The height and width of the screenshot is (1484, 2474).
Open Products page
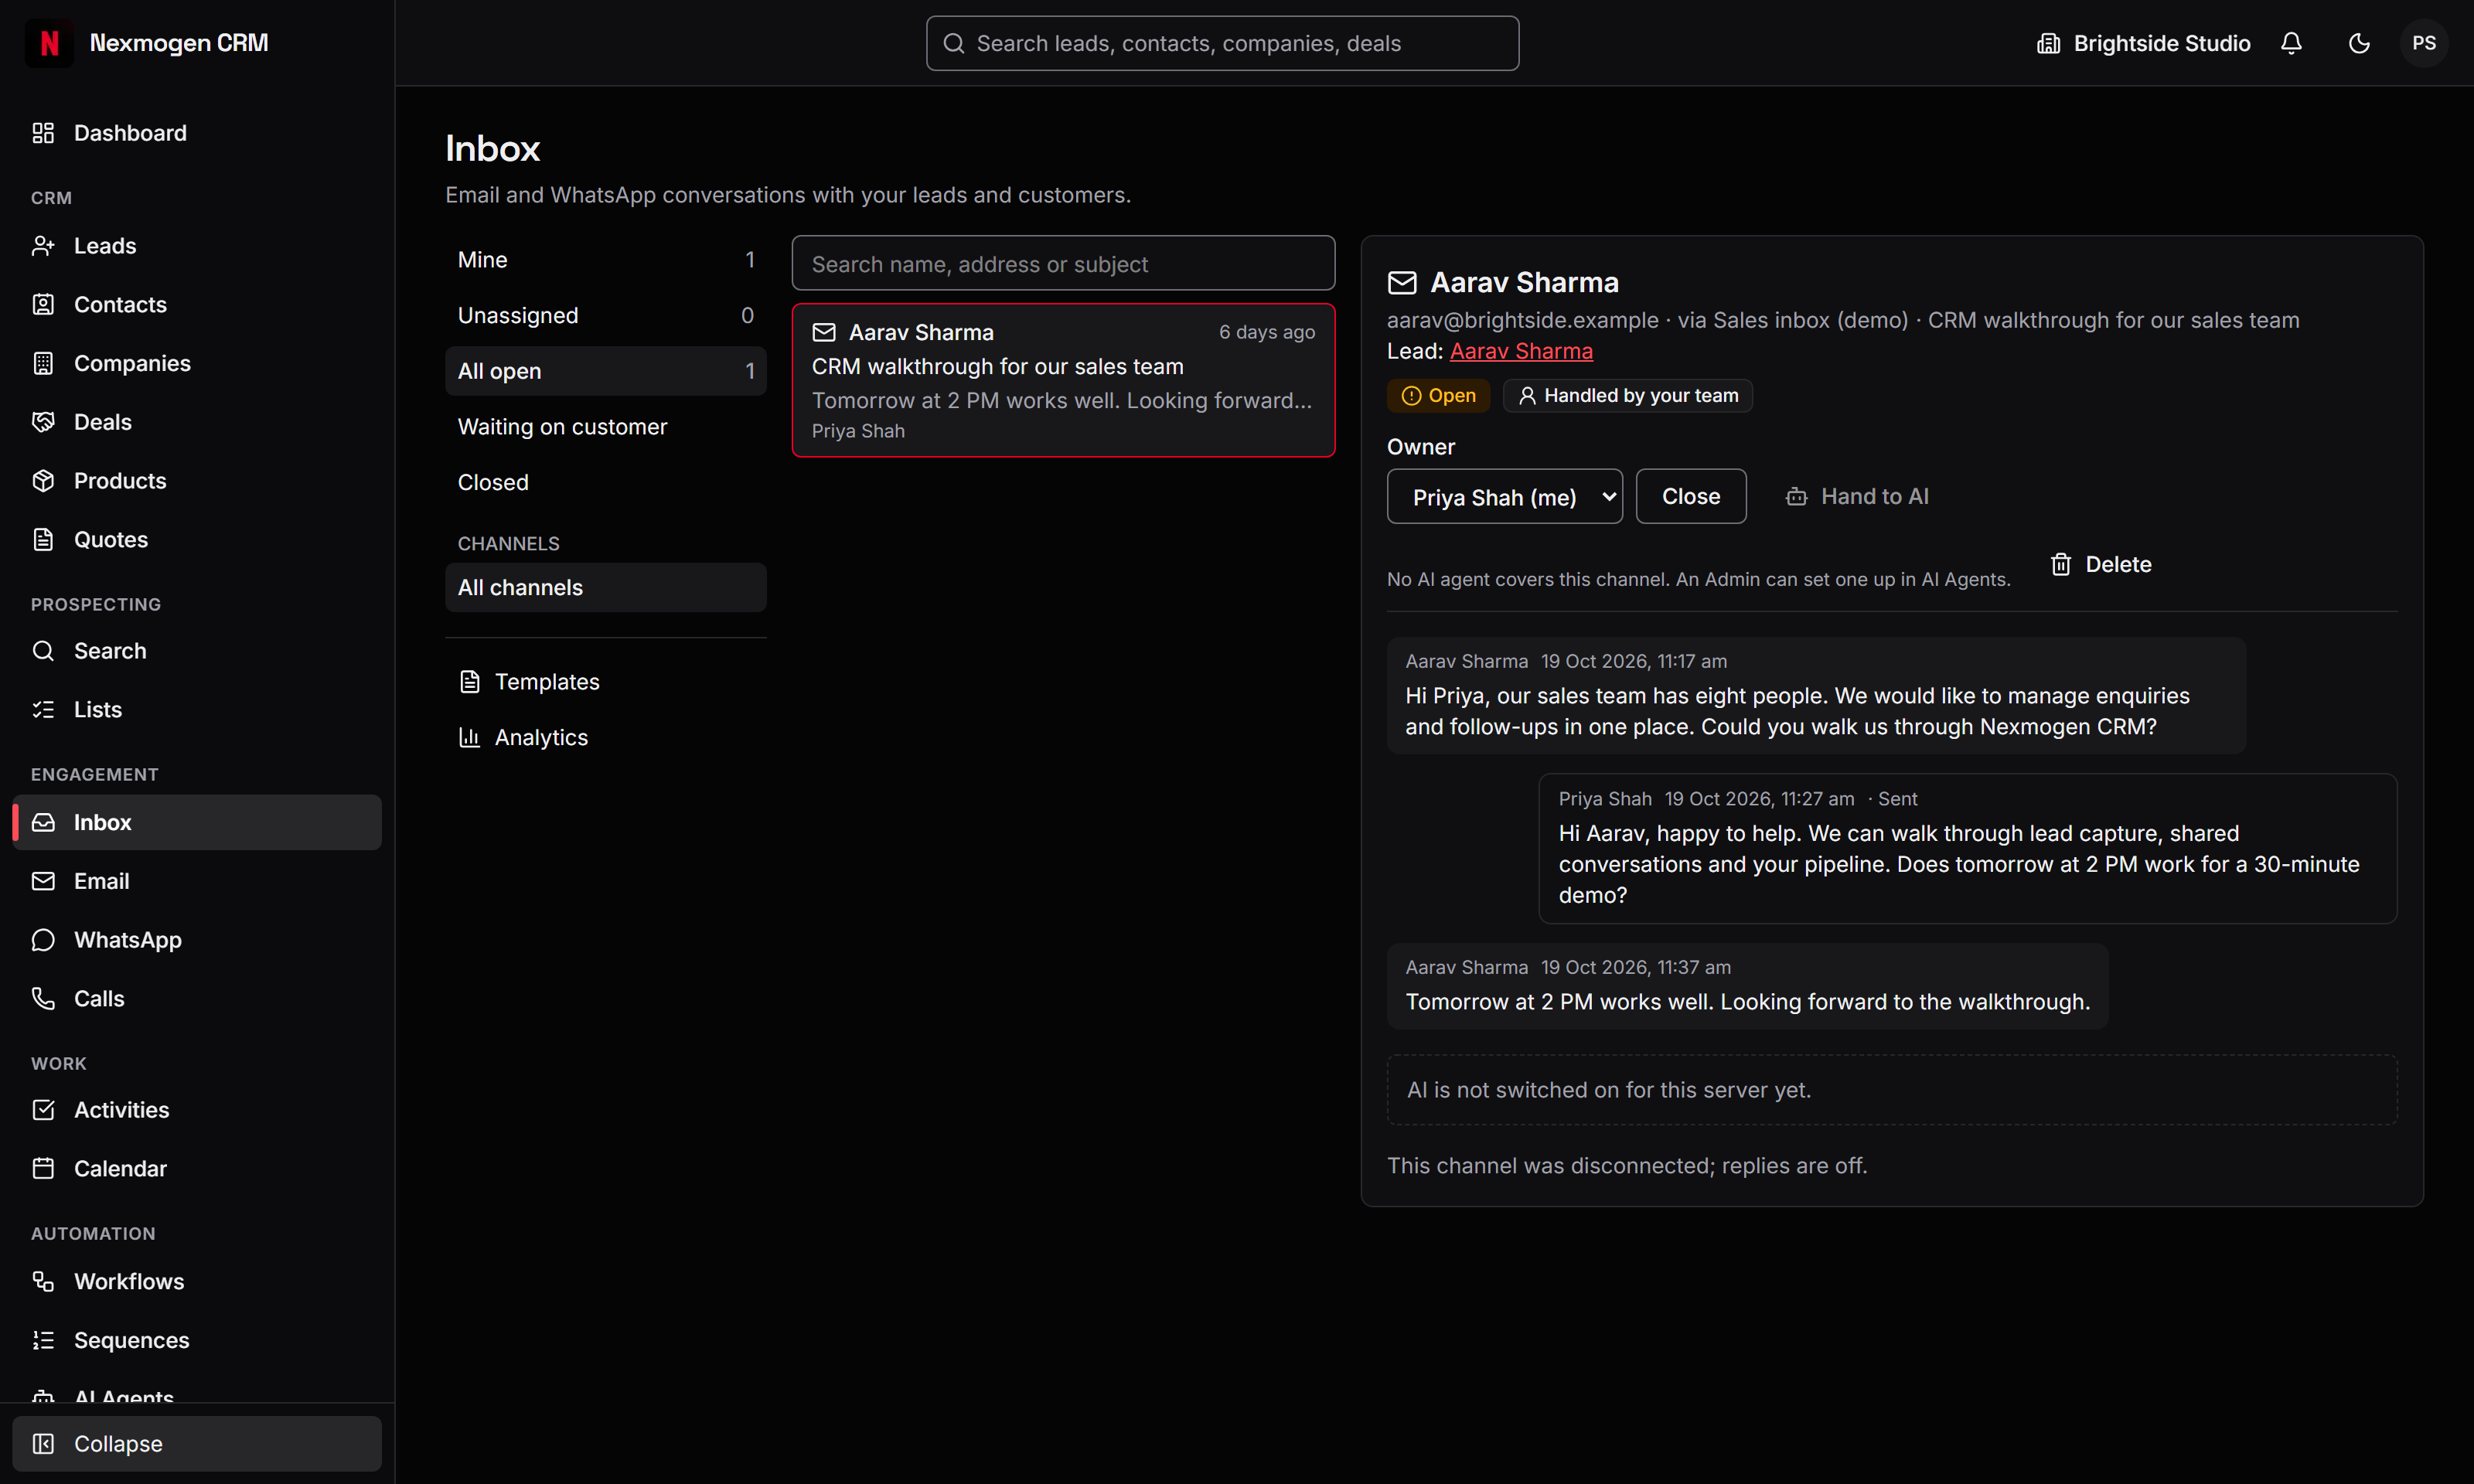[197, 481]
